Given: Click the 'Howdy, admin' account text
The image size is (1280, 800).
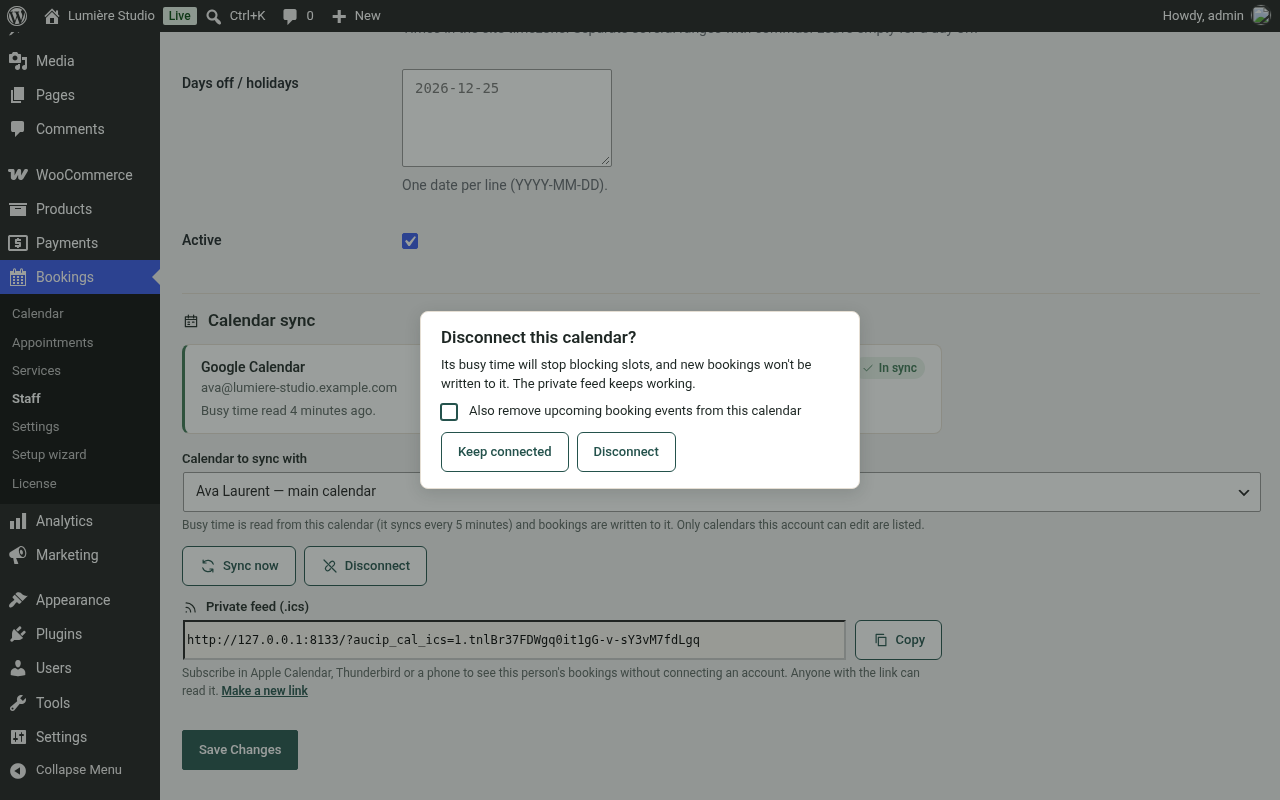Looking at the screenshot, I should click(x=1203, y=16).
